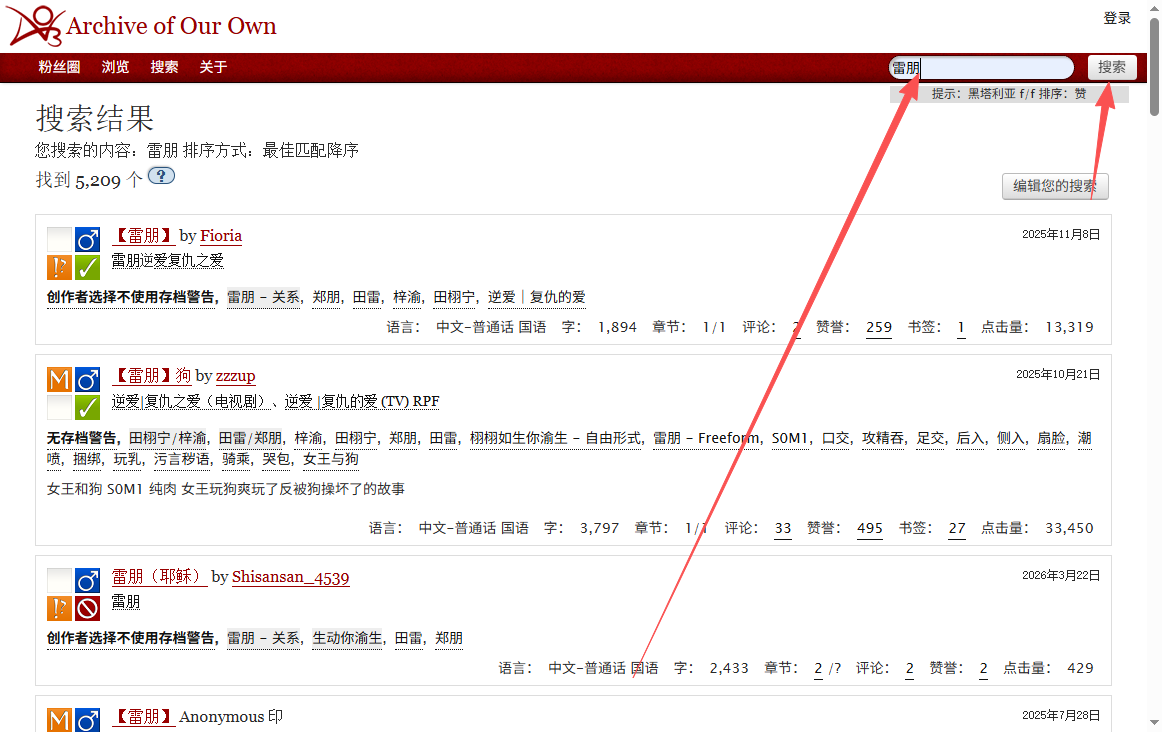Click male category icon on zzzup's work
This screenshot has height=732, width=1162.
[87, 379]
